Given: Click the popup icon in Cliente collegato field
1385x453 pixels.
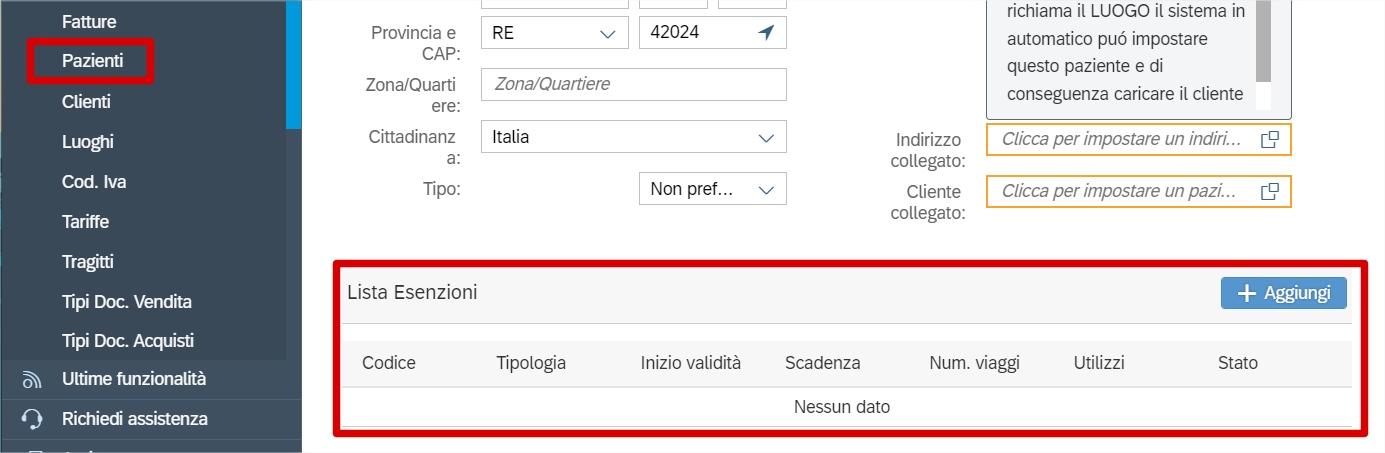Looking at the screenshot, I should 1269,191.
